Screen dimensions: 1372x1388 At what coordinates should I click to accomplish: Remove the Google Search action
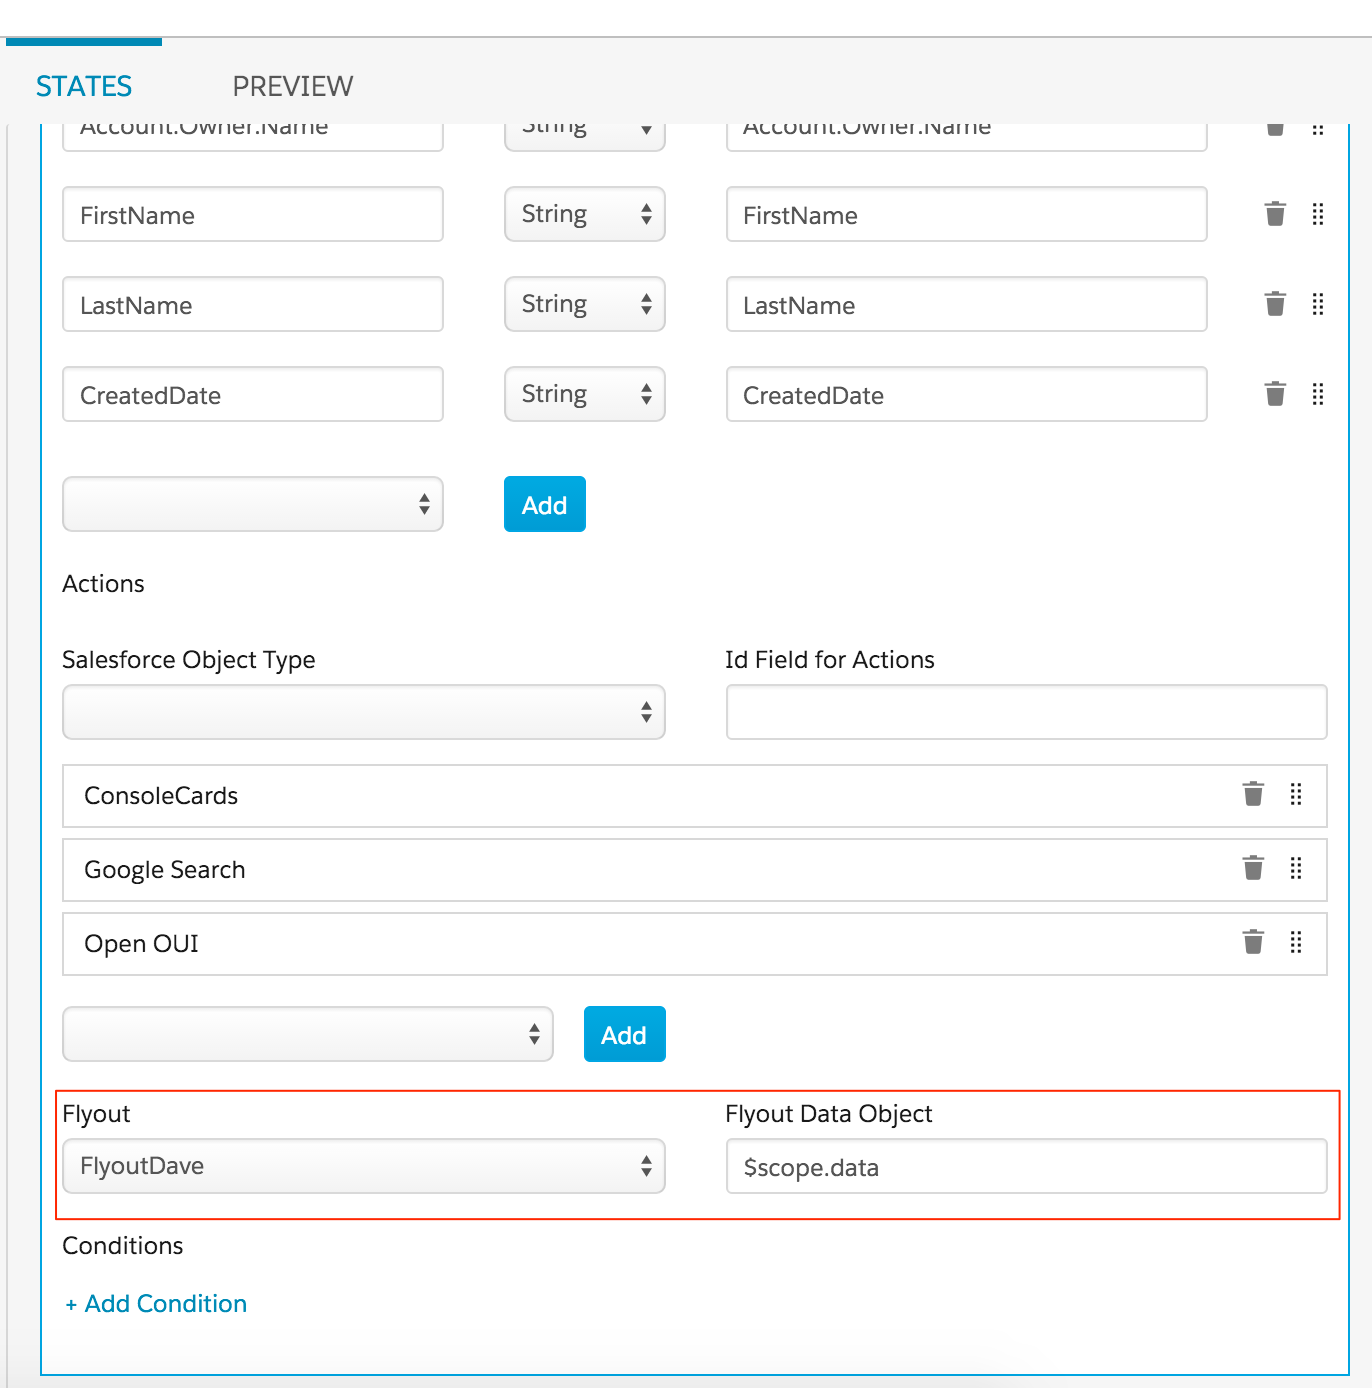(1253, 868)
